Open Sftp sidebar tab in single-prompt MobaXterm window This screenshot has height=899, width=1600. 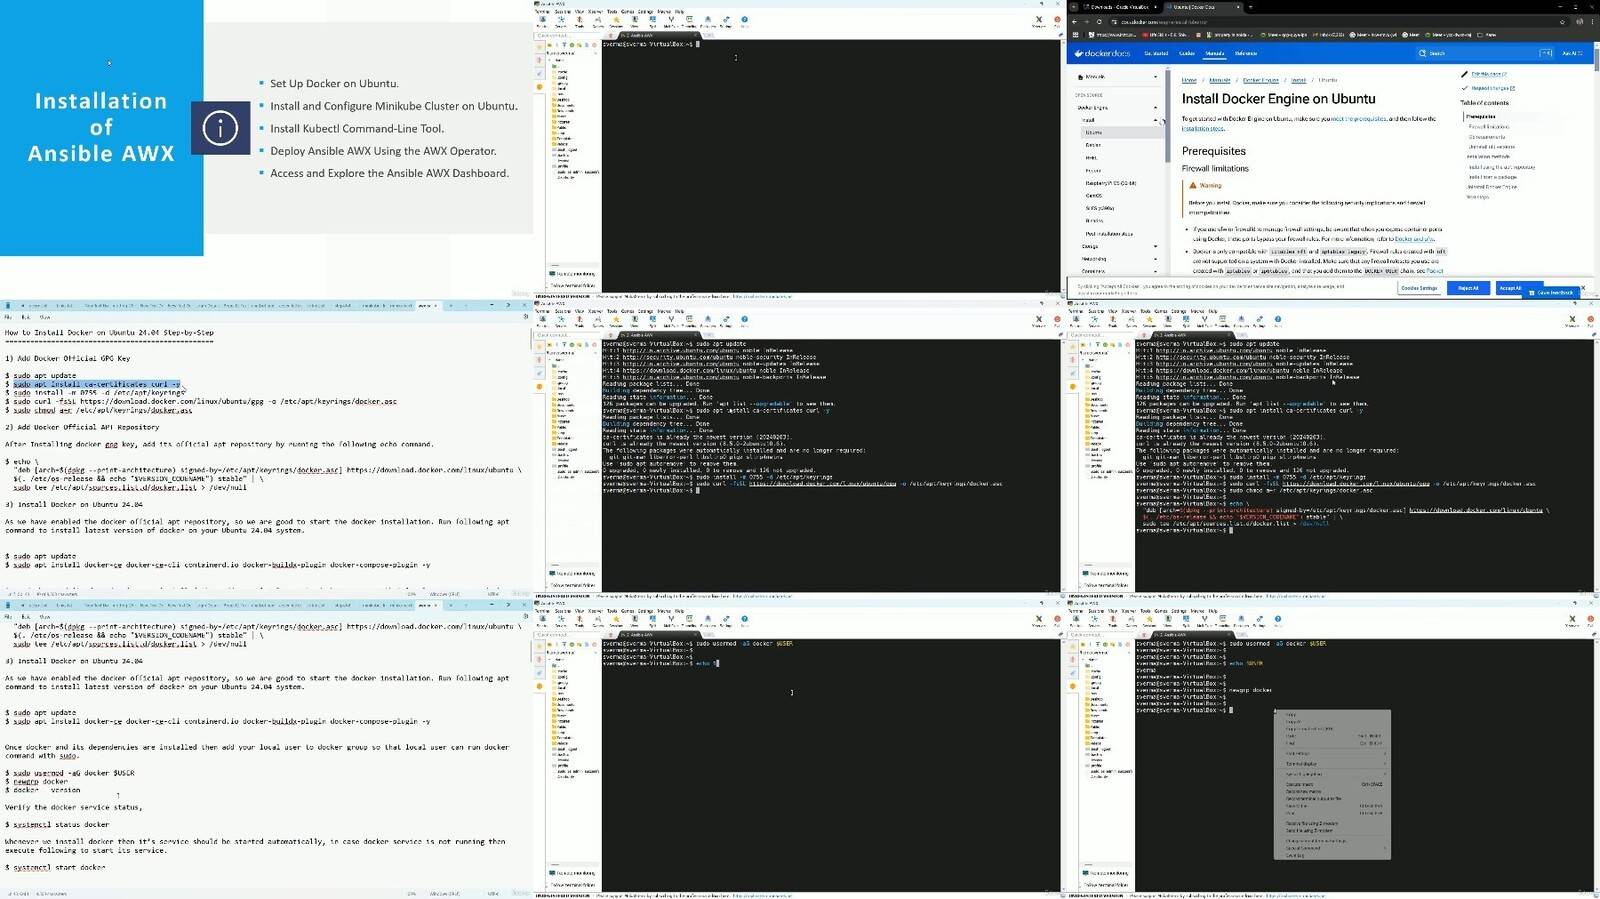540,86
